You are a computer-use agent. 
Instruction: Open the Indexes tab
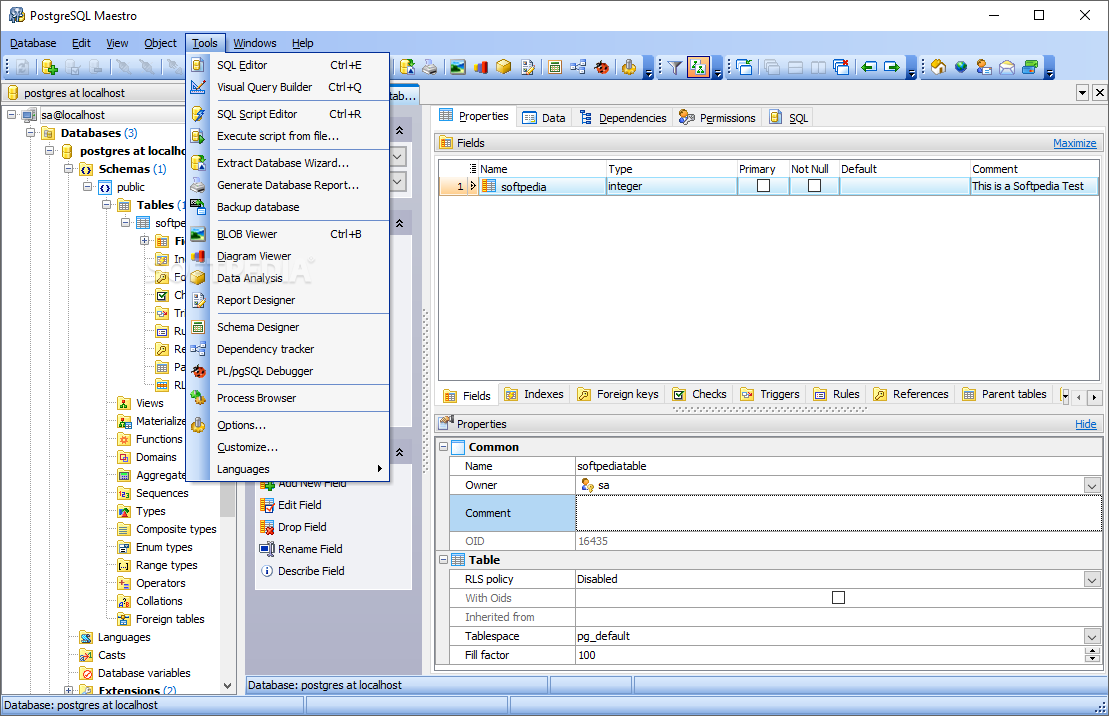point(534,394)
